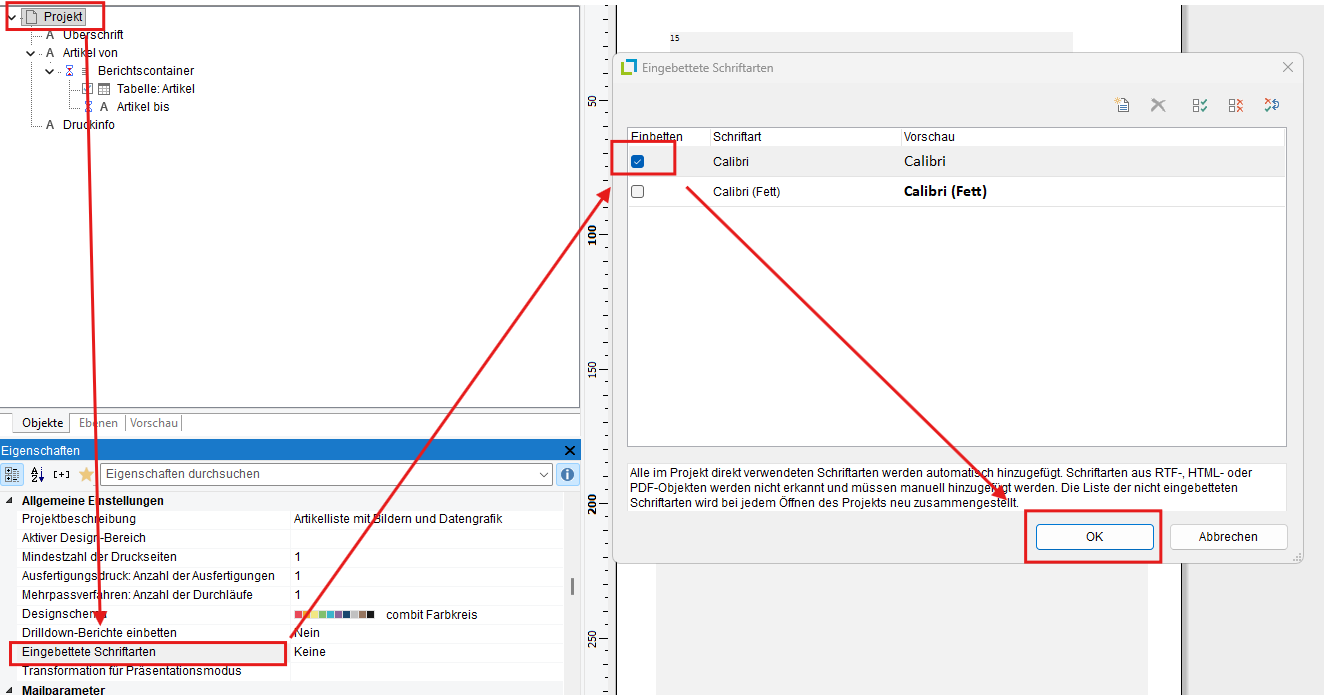Toggle the Tabelle: Artikel checkbox
This screenshot has width=1324, height=695.
click(x=87, y=89)
